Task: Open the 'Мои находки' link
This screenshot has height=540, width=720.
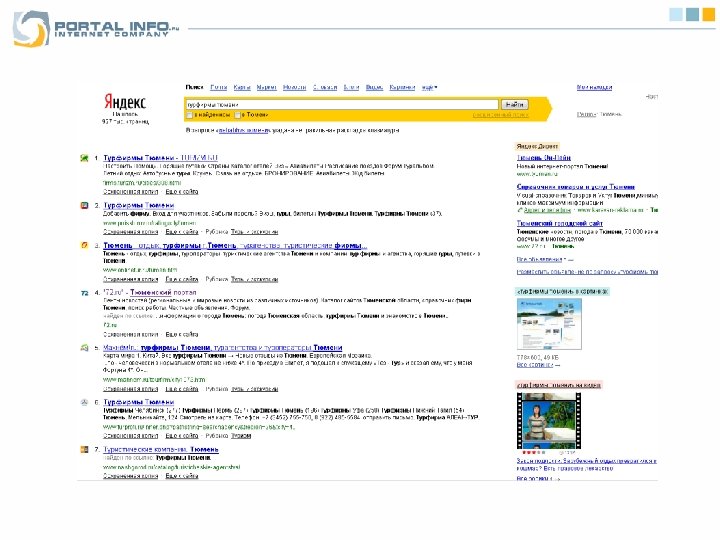Action: point(594,87)
